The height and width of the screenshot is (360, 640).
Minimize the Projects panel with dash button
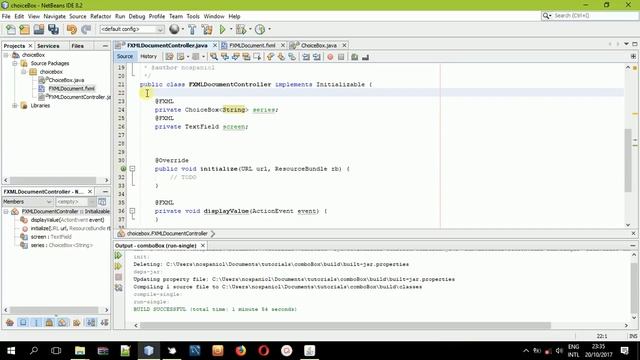point(105,46)
